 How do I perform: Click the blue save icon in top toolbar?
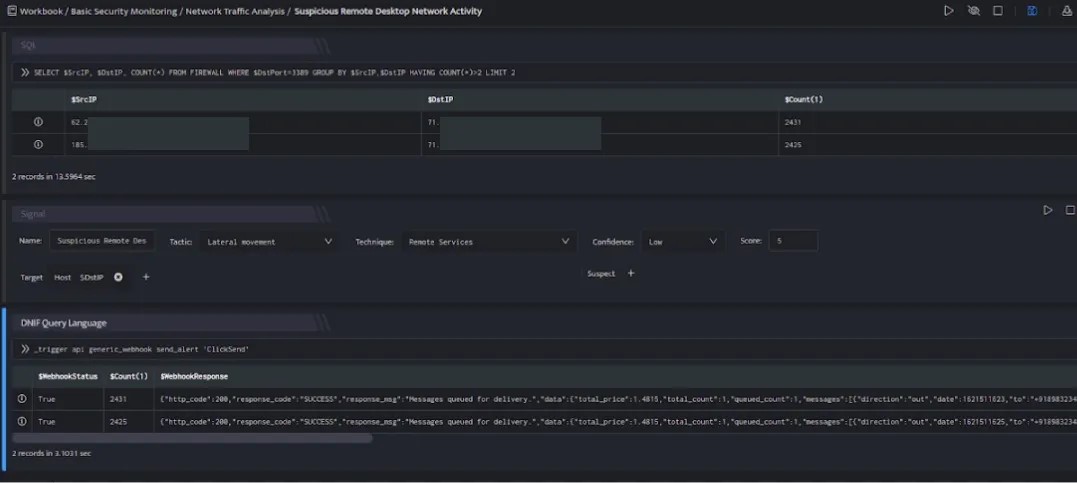[x=1032, y=11]
